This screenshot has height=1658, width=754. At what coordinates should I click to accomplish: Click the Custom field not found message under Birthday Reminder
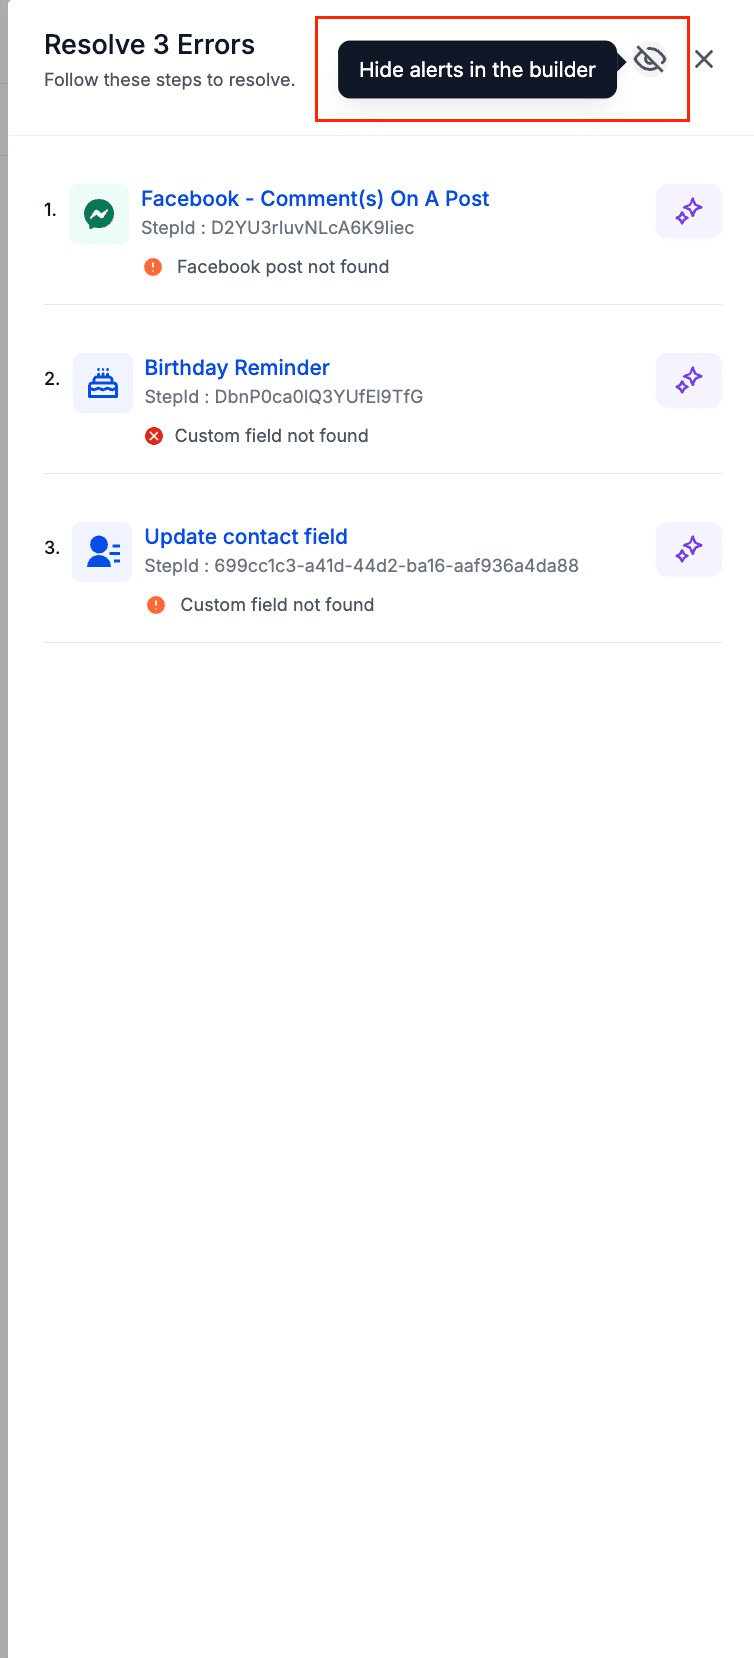click(272, 436)
